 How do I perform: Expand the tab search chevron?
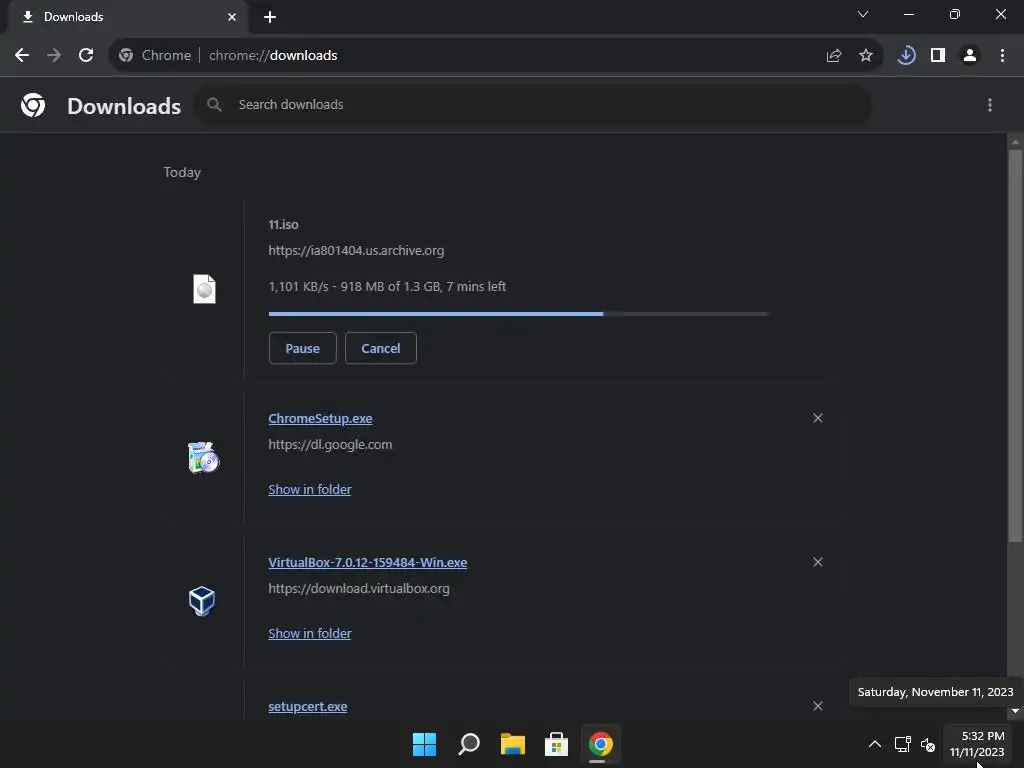coord(863,14)
